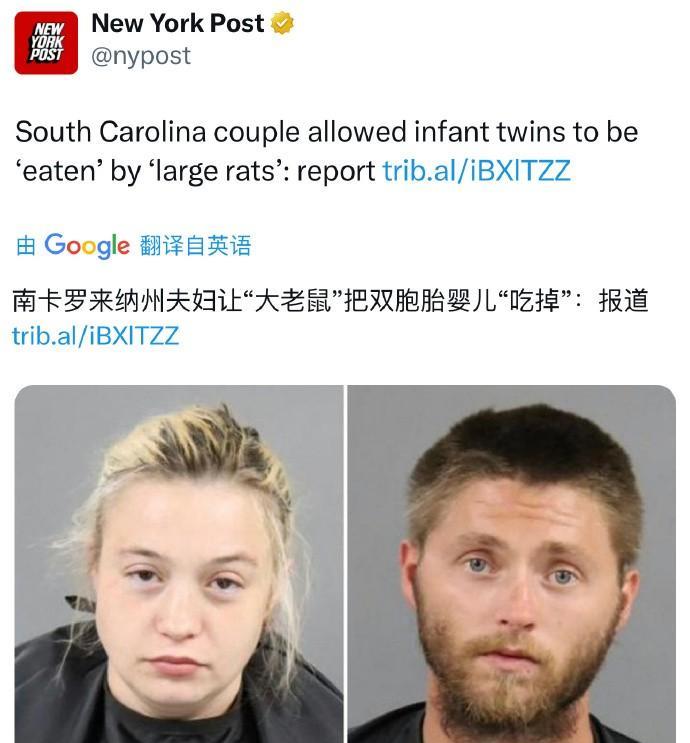Open the New York Post display name

tap(178, 23)
